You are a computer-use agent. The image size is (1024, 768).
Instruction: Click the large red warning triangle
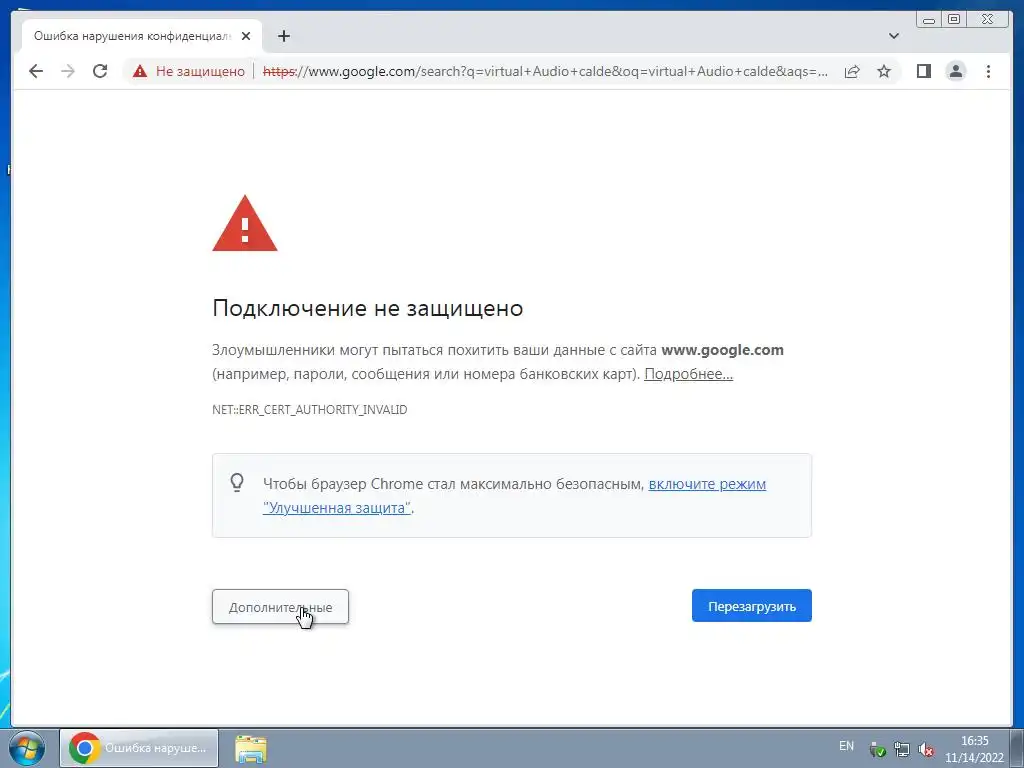coord(245,223)
